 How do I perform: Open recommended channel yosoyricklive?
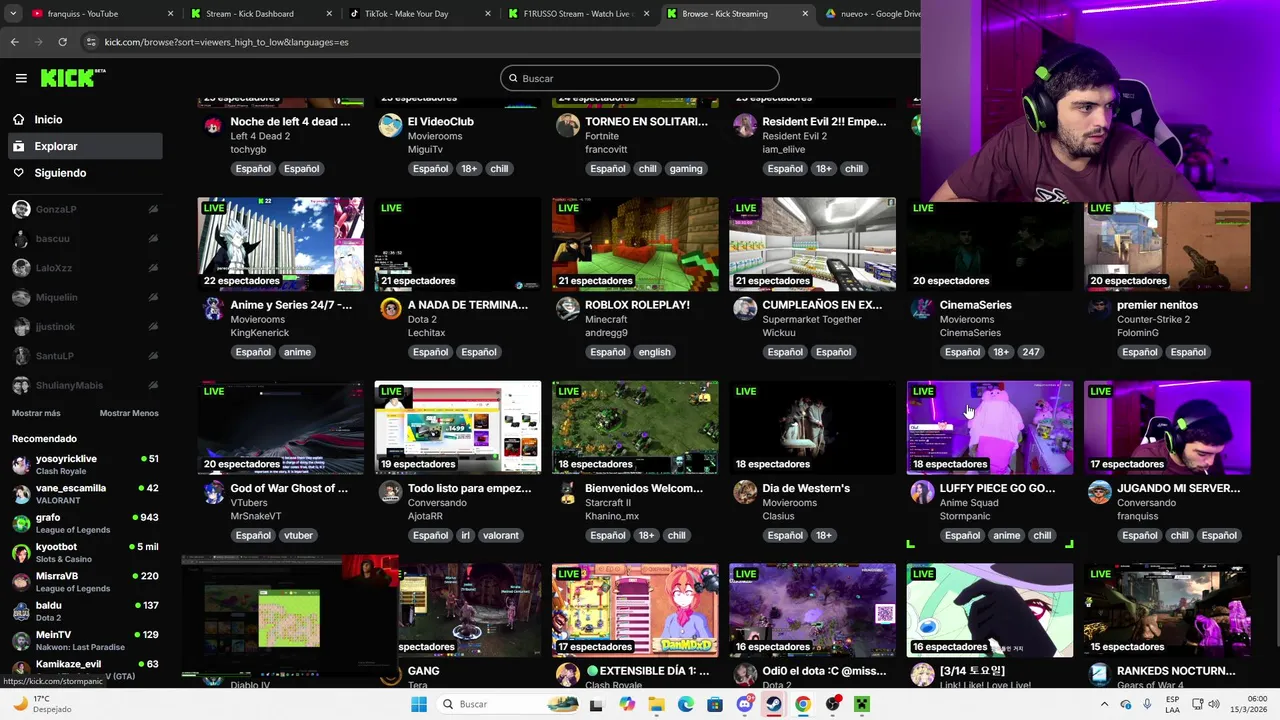coord(84,464)
